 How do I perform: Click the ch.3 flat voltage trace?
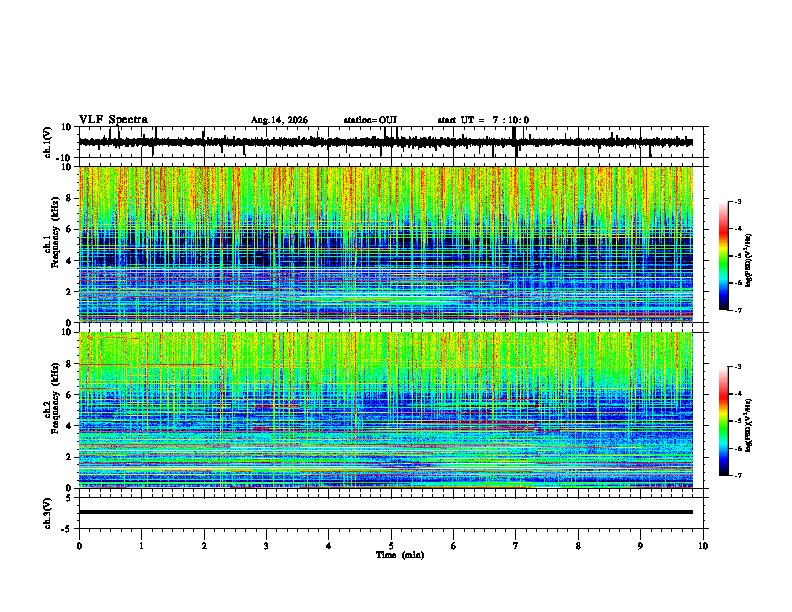tap(386, 512)
